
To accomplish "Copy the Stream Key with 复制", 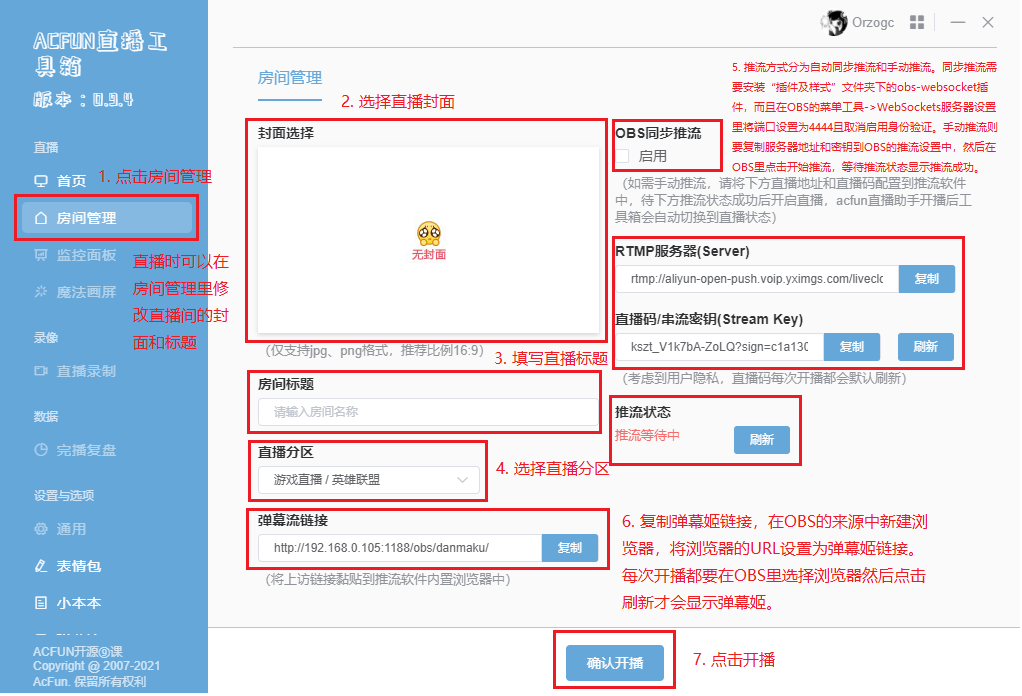I will 852,347.
